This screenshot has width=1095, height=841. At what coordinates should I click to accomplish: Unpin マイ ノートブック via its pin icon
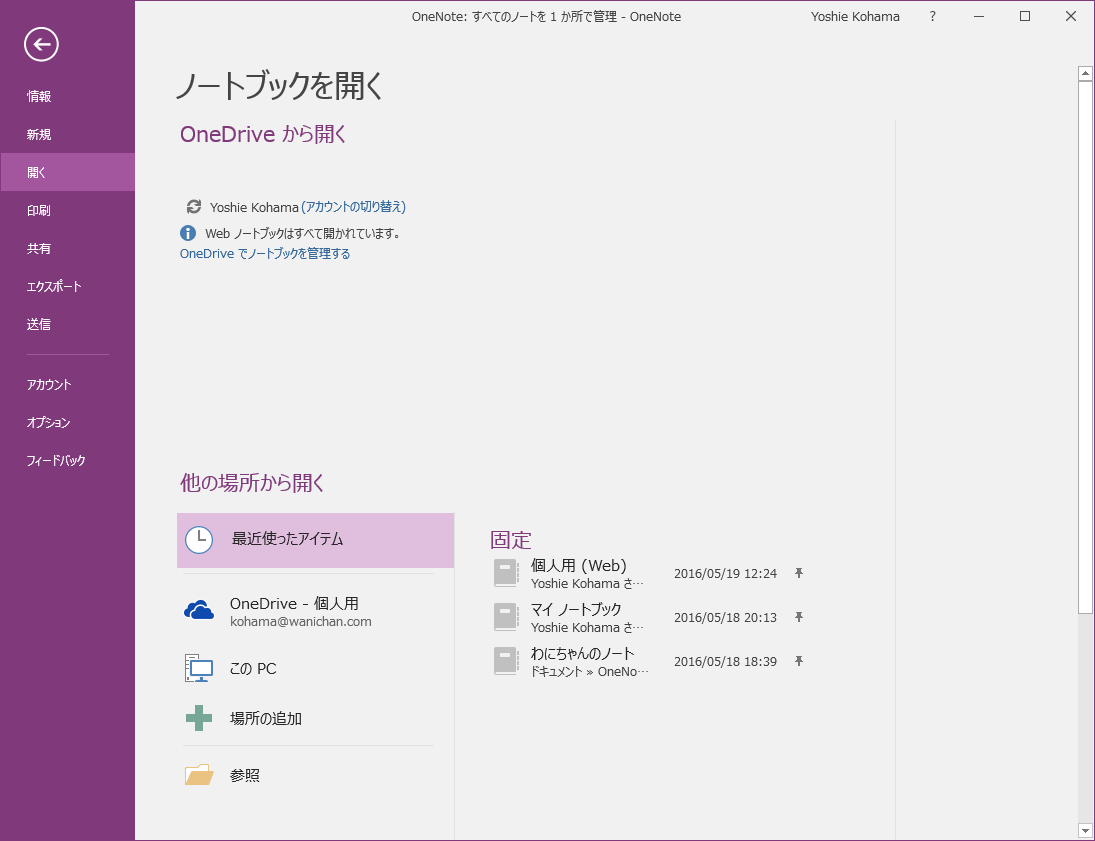point(799,617)
